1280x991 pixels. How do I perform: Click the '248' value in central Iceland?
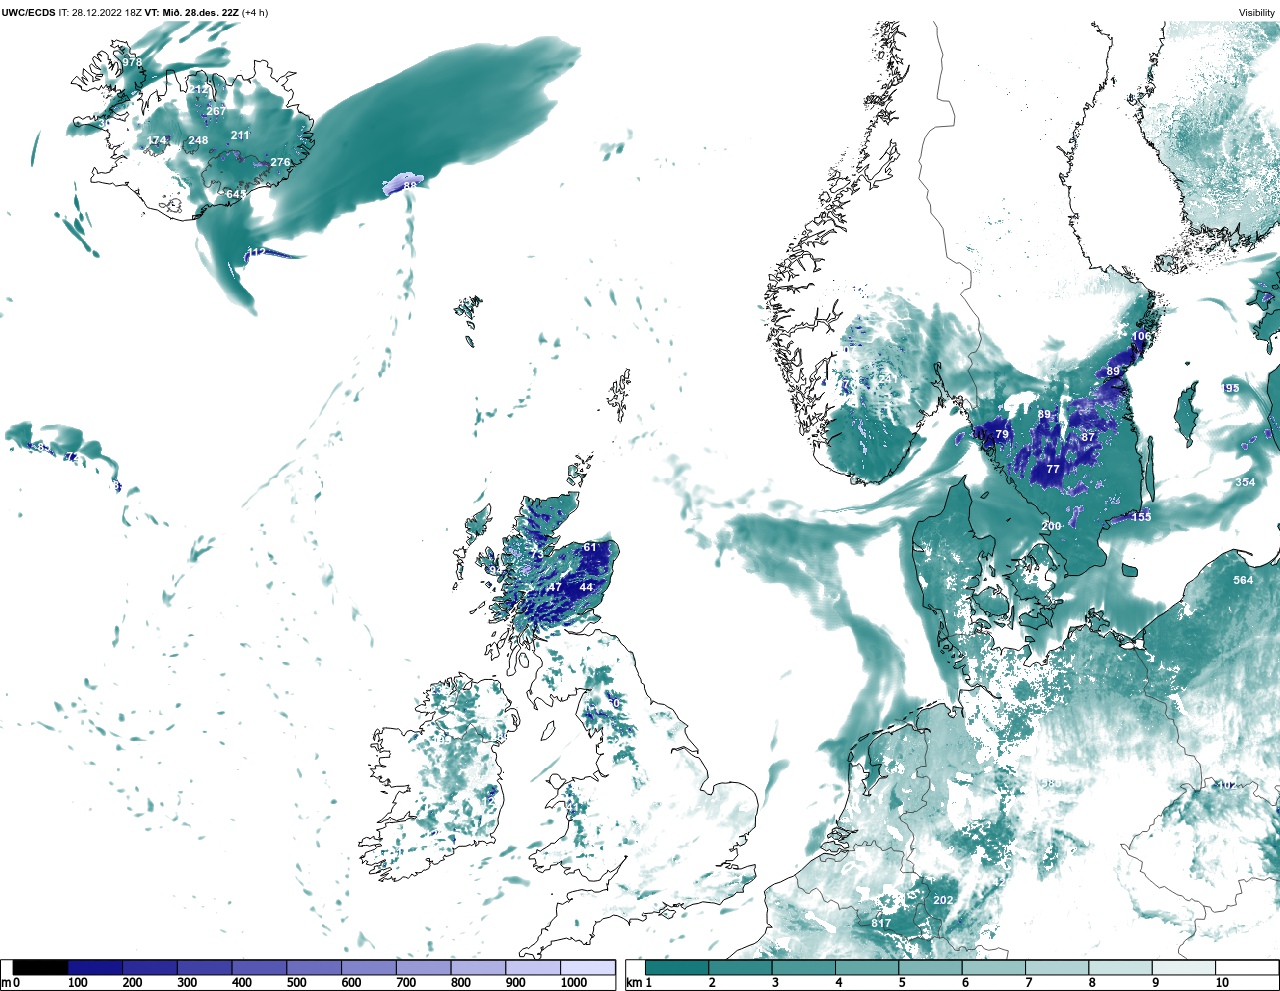198,140
